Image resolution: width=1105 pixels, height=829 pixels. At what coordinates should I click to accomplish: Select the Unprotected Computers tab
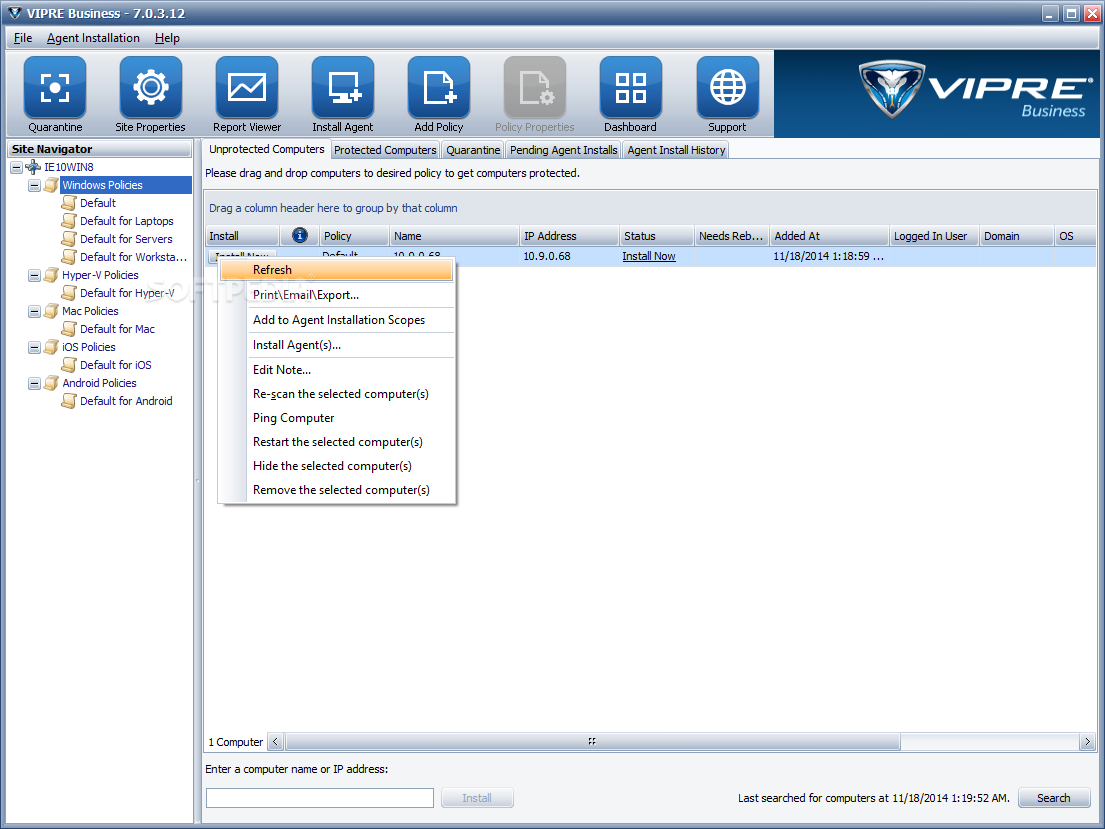(266, 149)
